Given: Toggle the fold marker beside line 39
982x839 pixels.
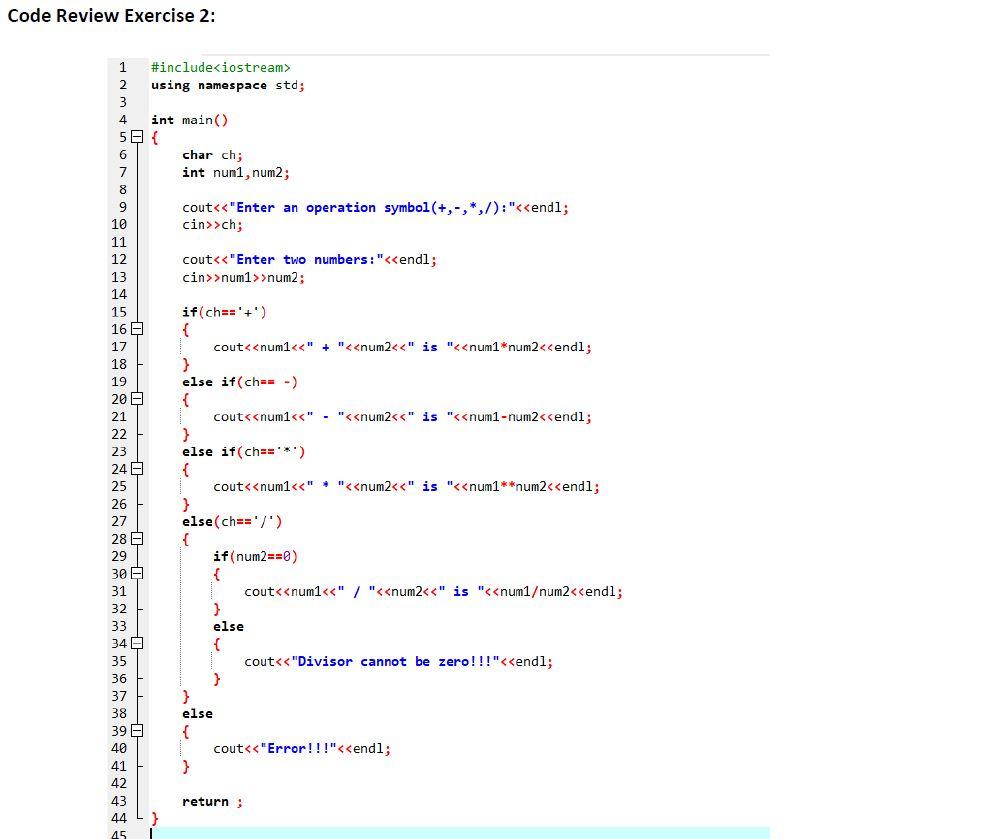Looking at the screenshot, I should tap(137, 730).
